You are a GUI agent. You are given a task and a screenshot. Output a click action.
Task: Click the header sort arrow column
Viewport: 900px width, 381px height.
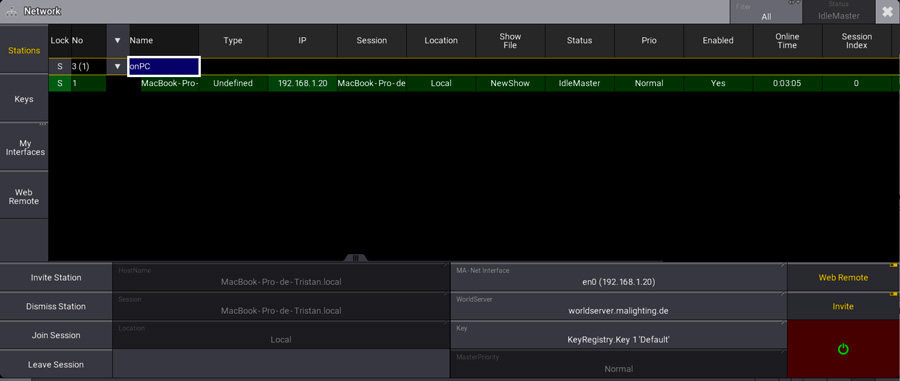[x=118, y=41]
